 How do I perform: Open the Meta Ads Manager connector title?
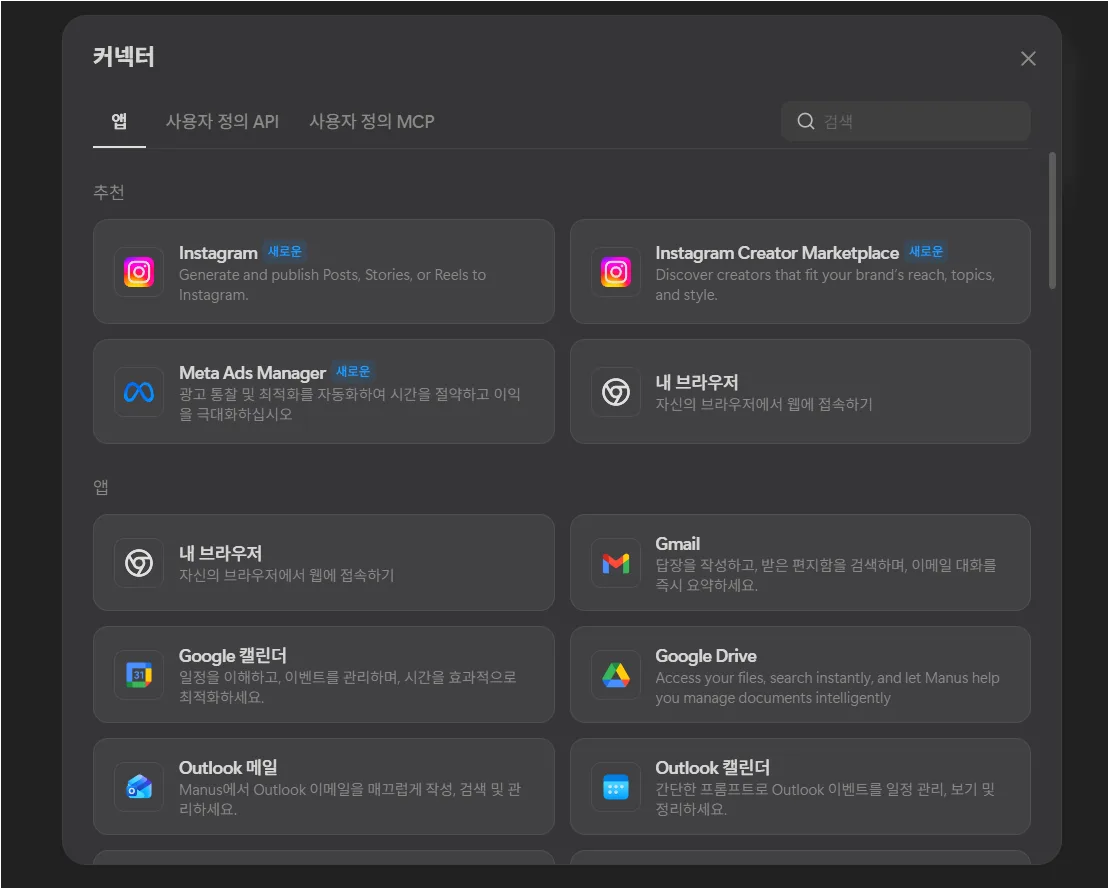tap(252, 373)
